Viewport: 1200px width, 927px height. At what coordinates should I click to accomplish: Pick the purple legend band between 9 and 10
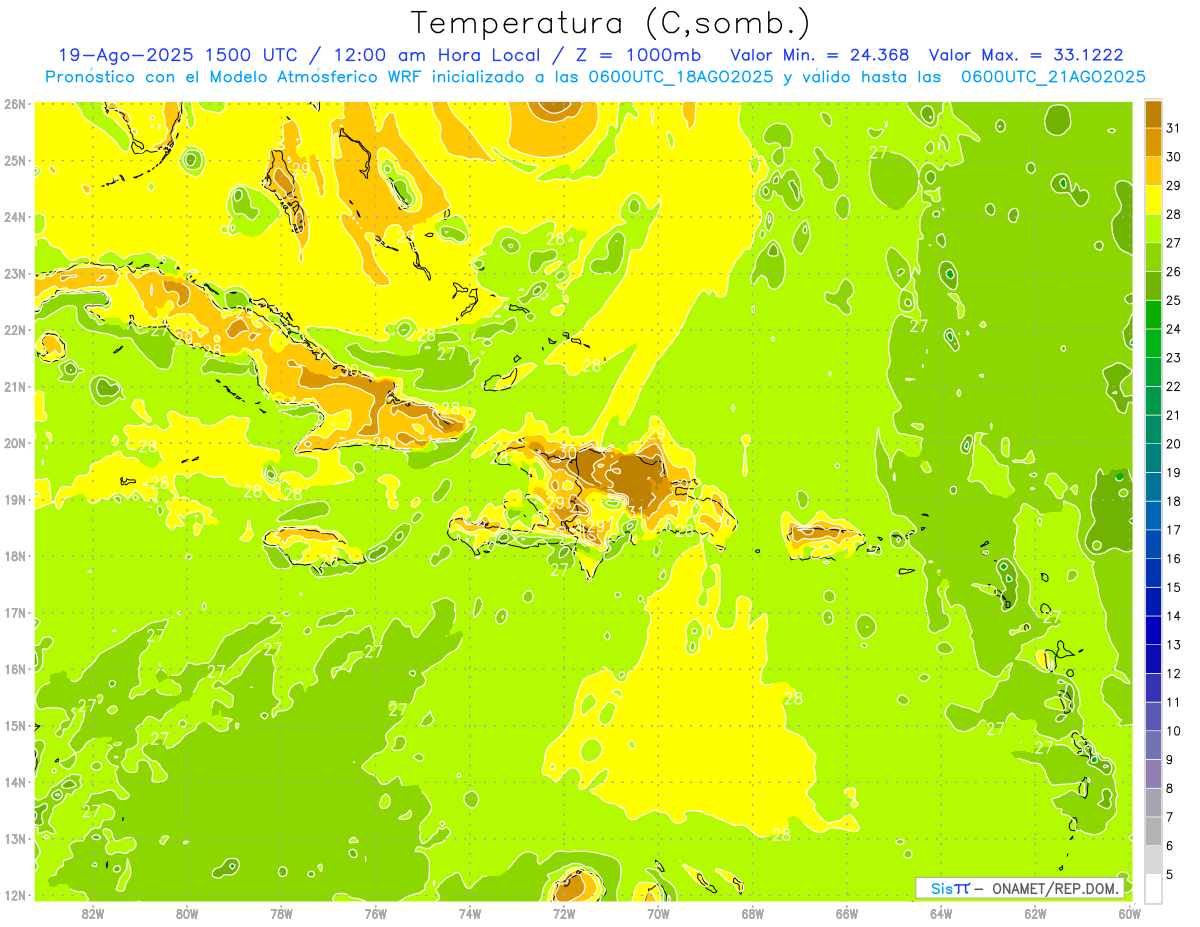[x=1153, y=745]
